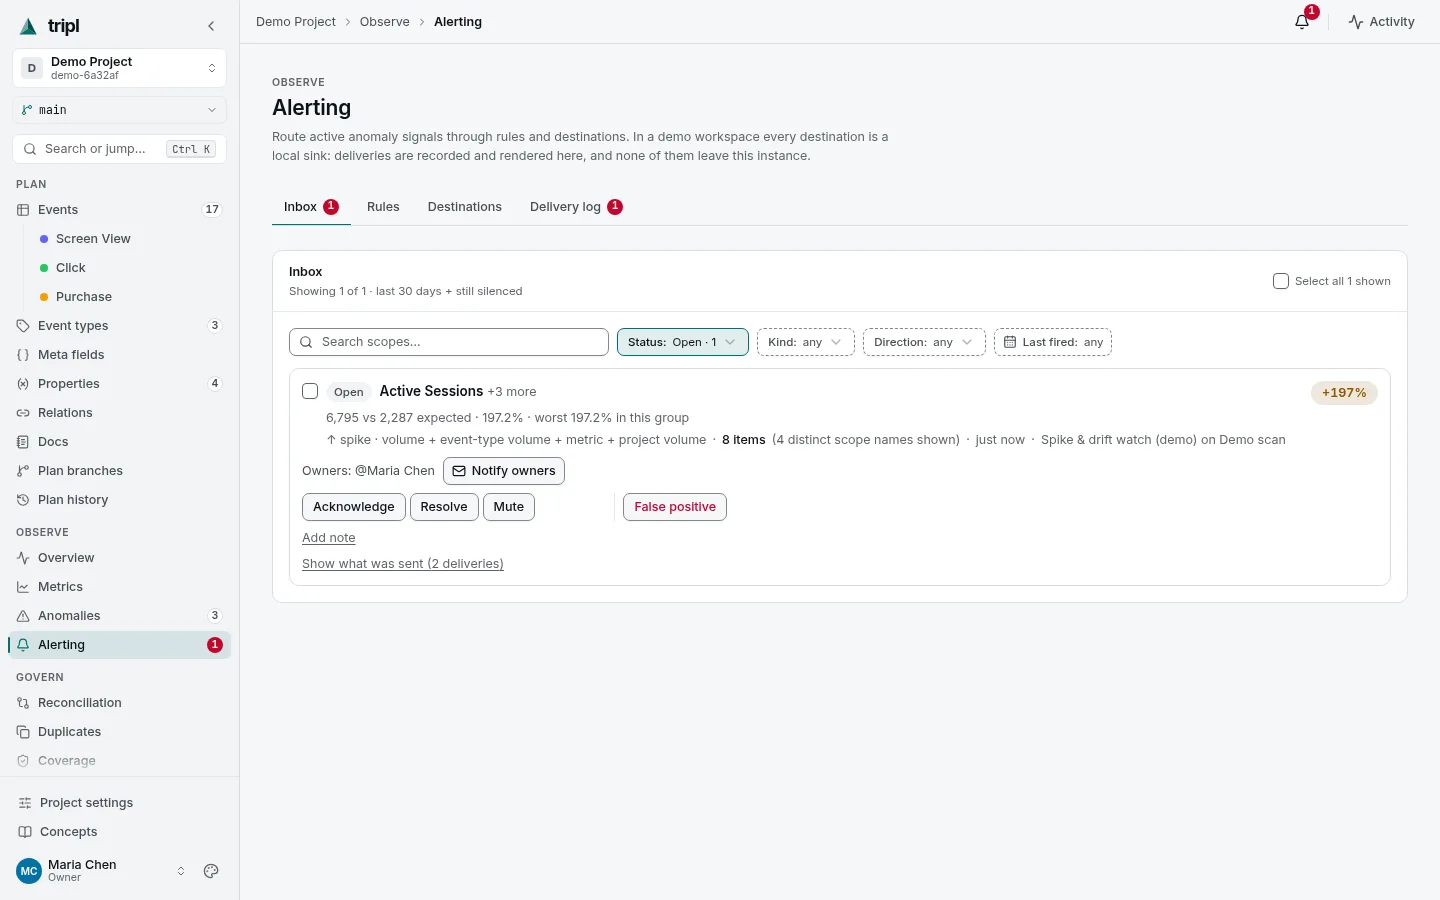Acknowledge the Active Sessions alert
This screenshot has height=900, width=1440.
click(354, 507)
